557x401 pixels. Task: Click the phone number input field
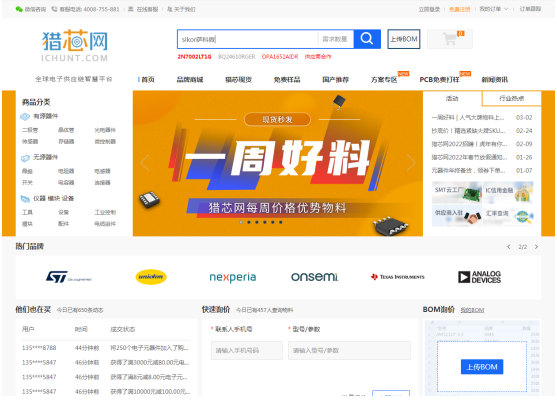(247, 351)
